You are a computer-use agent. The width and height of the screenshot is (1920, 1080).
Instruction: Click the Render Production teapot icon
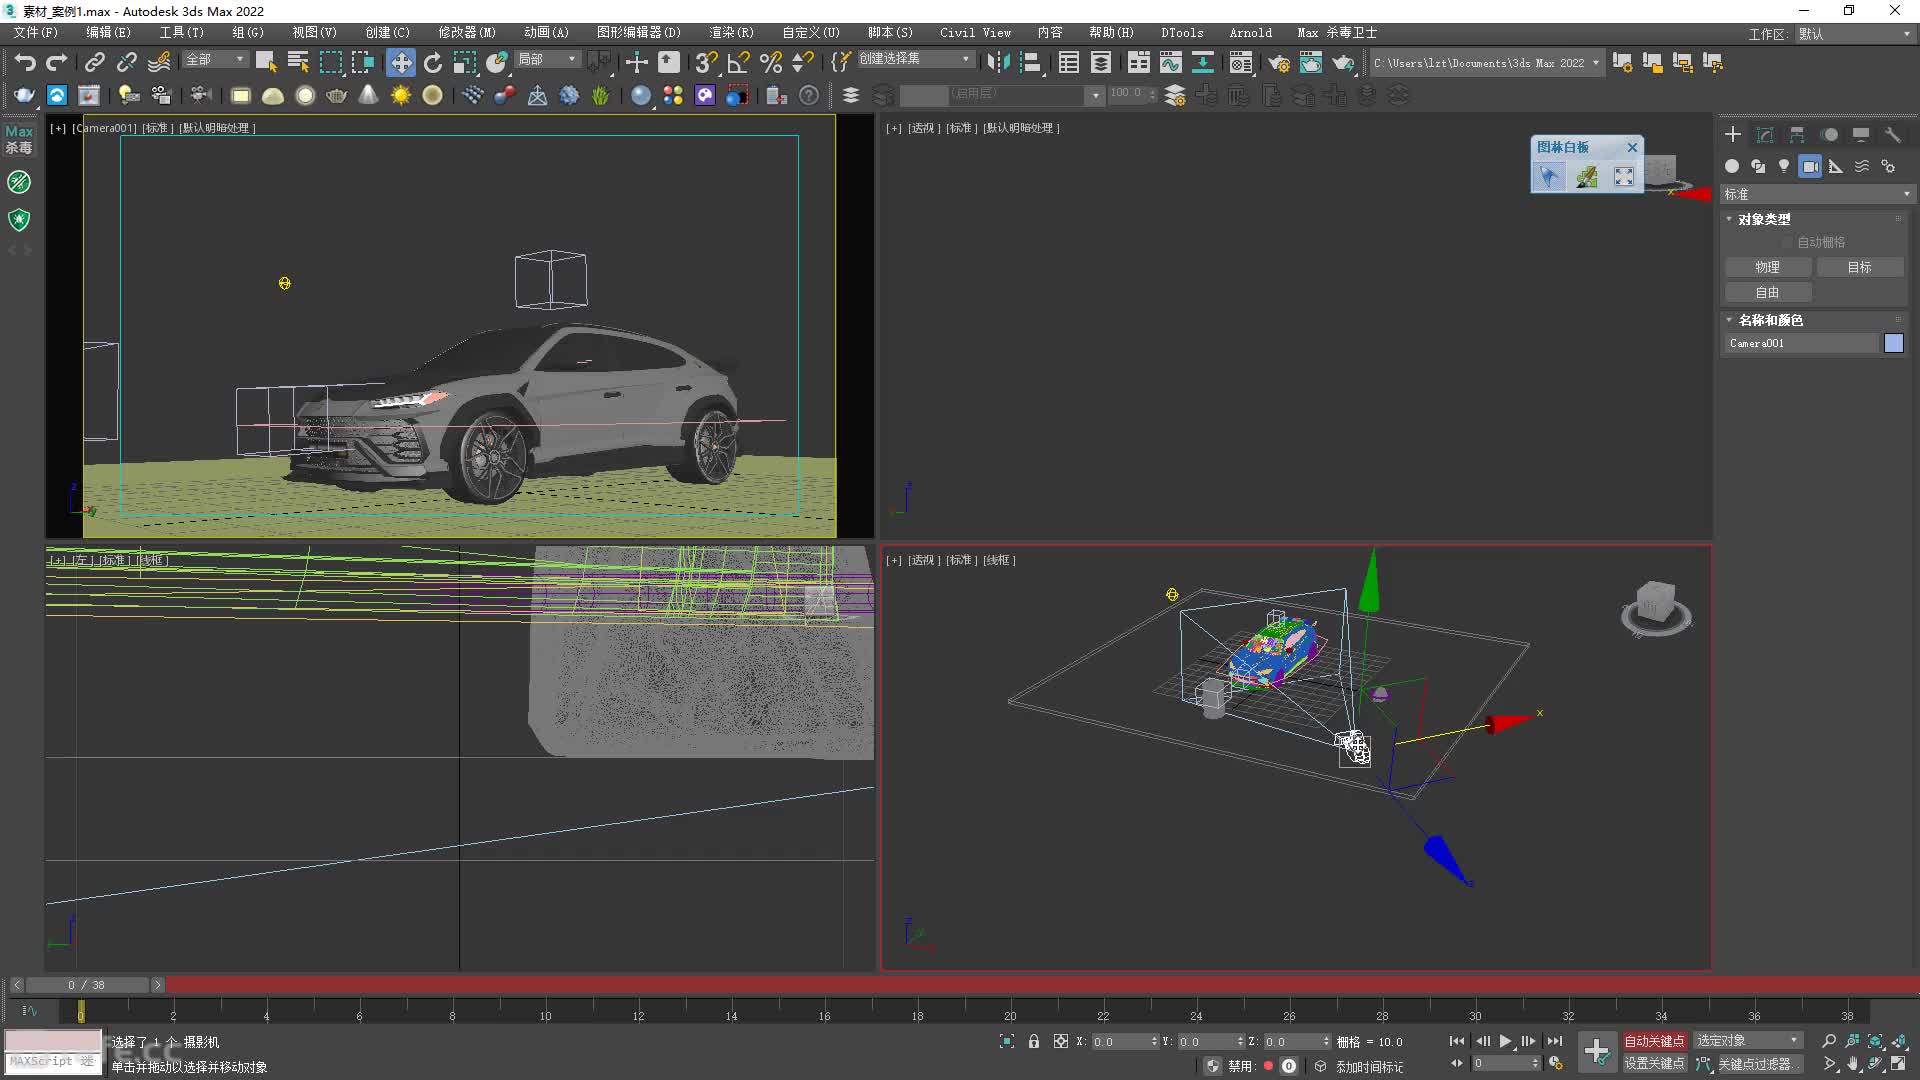(x=1343, y=63)
